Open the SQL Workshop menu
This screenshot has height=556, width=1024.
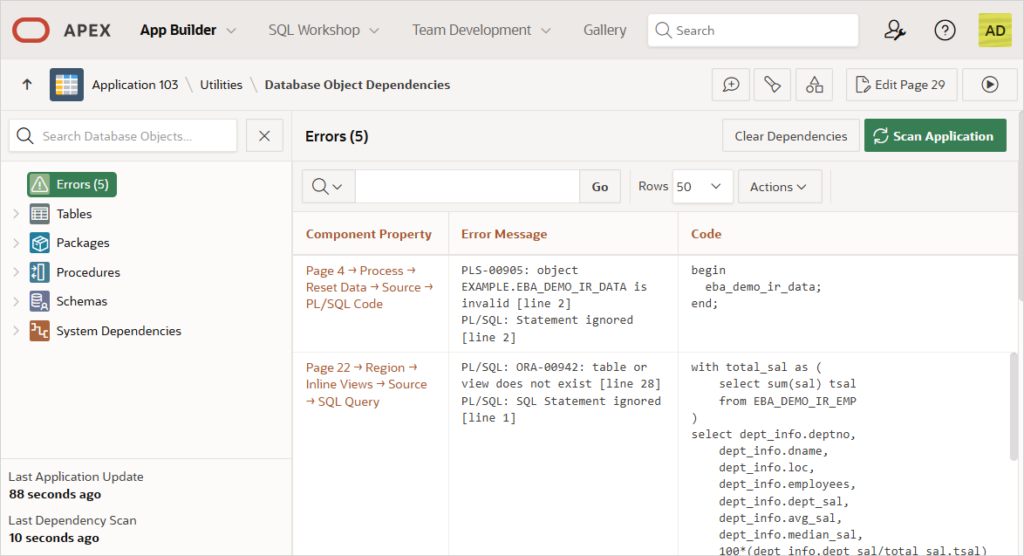[323, 30]
